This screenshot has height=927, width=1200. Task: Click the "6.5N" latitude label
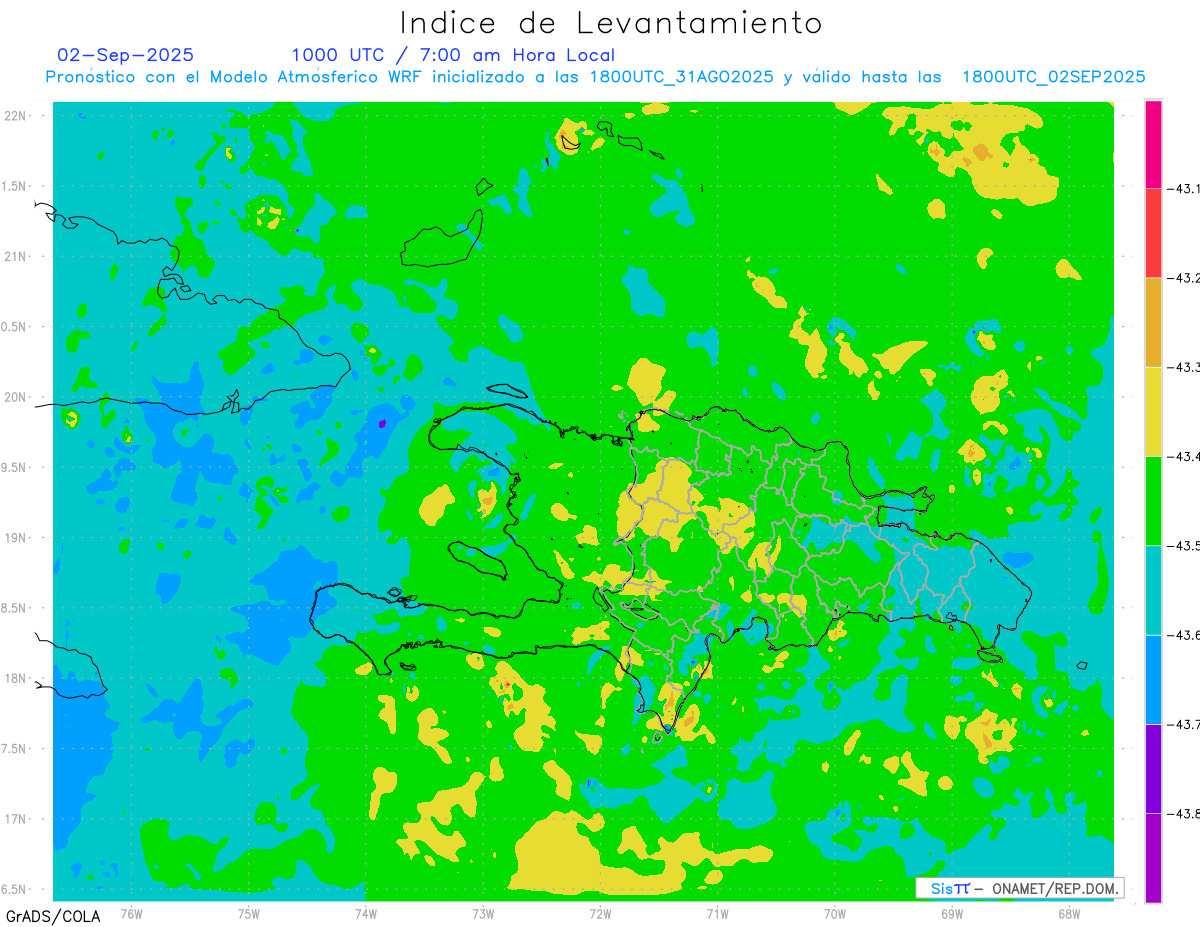(x=14, y=889)
